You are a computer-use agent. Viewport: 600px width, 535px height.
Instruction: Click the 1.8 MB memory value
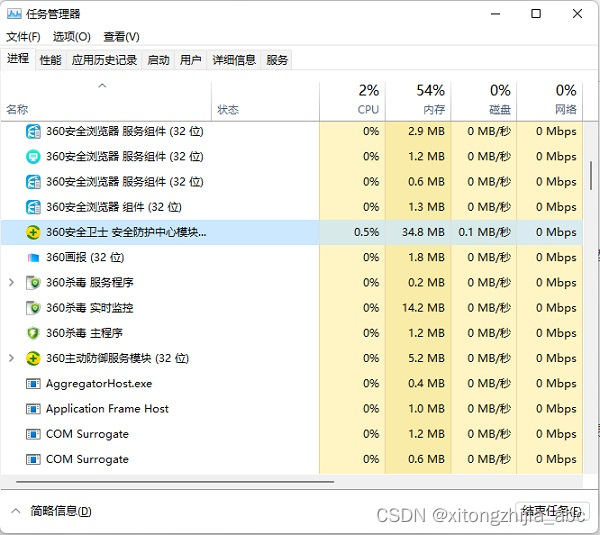426,257
